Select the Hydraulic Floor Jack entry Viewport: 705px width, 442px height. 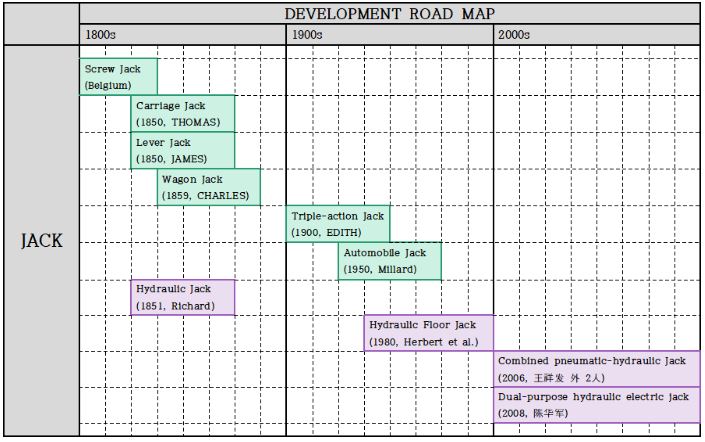coord(428,333)
